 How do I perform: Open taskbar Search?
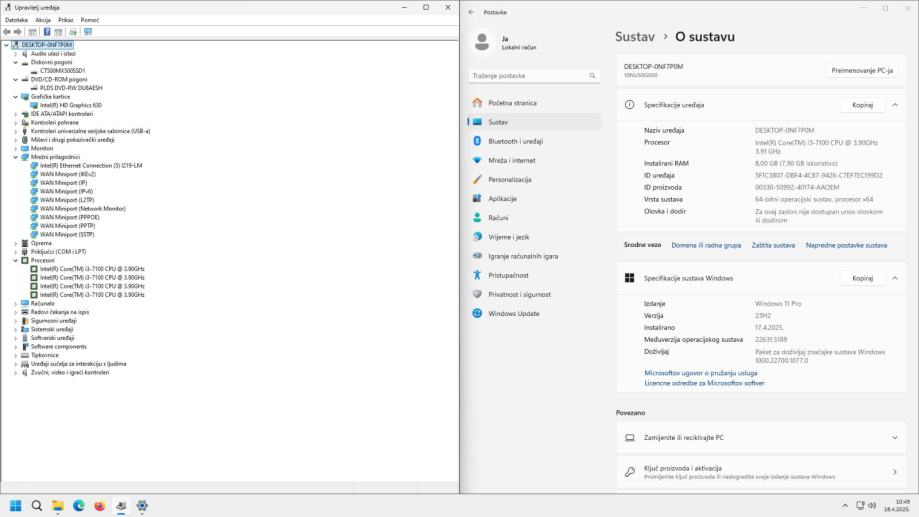36,506
